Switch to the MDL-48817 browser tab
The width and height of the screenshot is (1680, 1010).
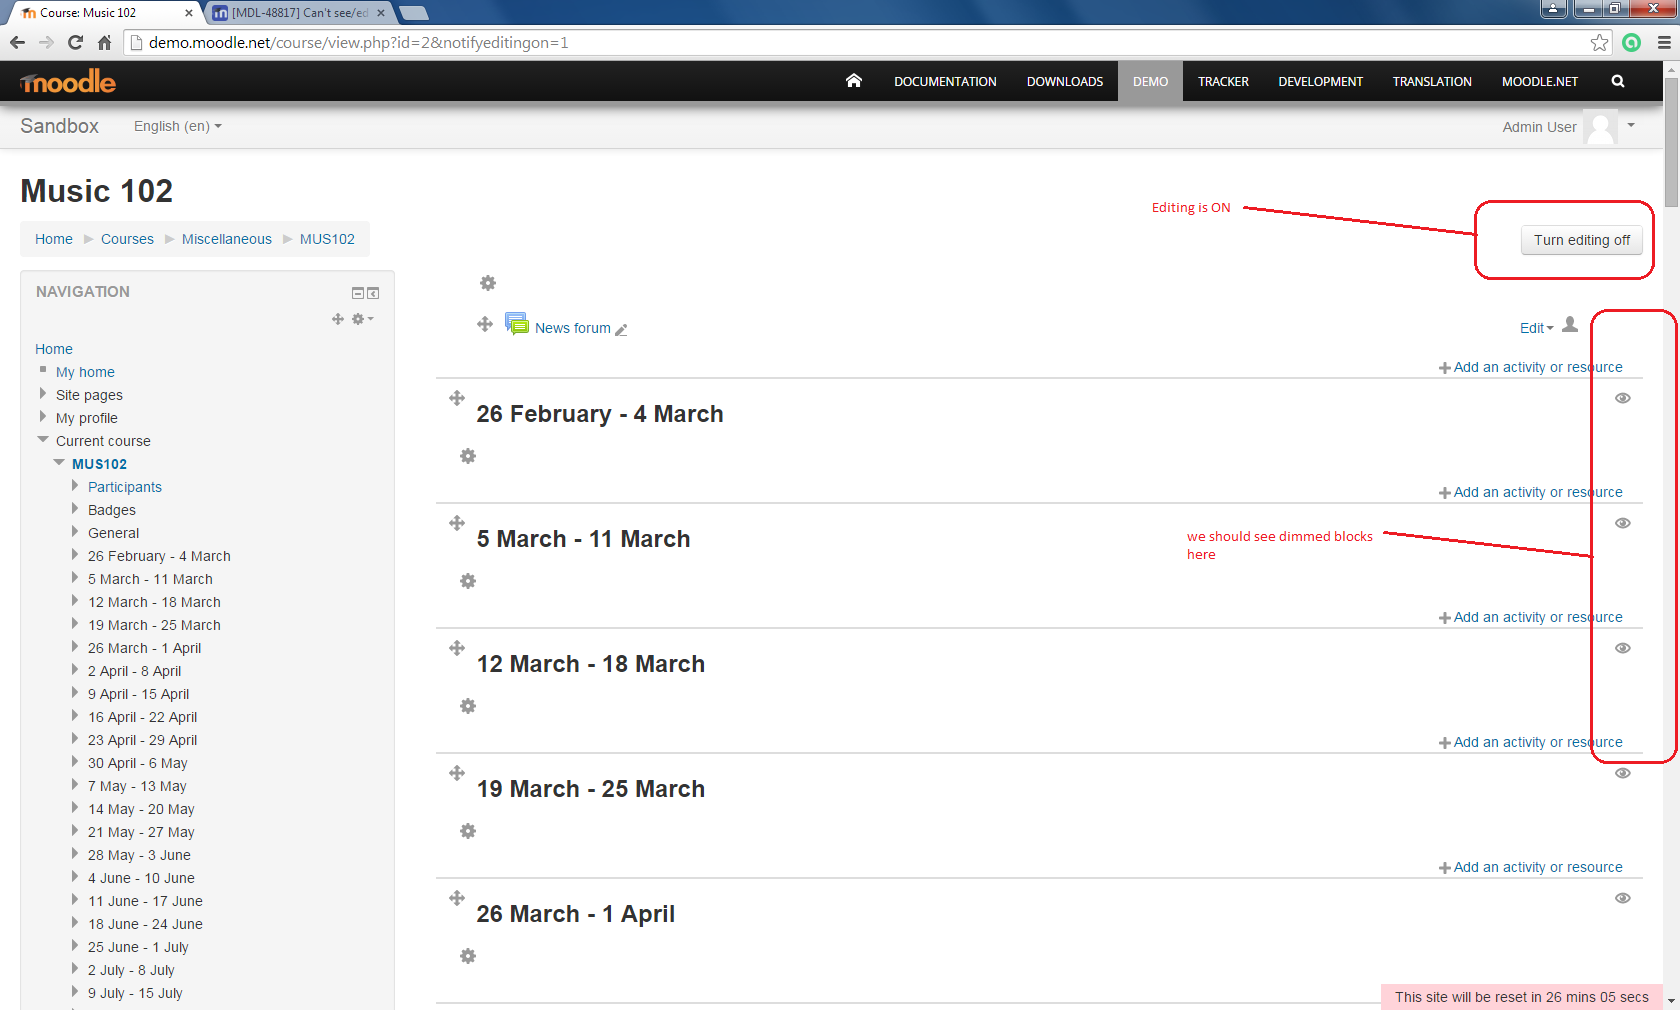click(x=299, y=13)
